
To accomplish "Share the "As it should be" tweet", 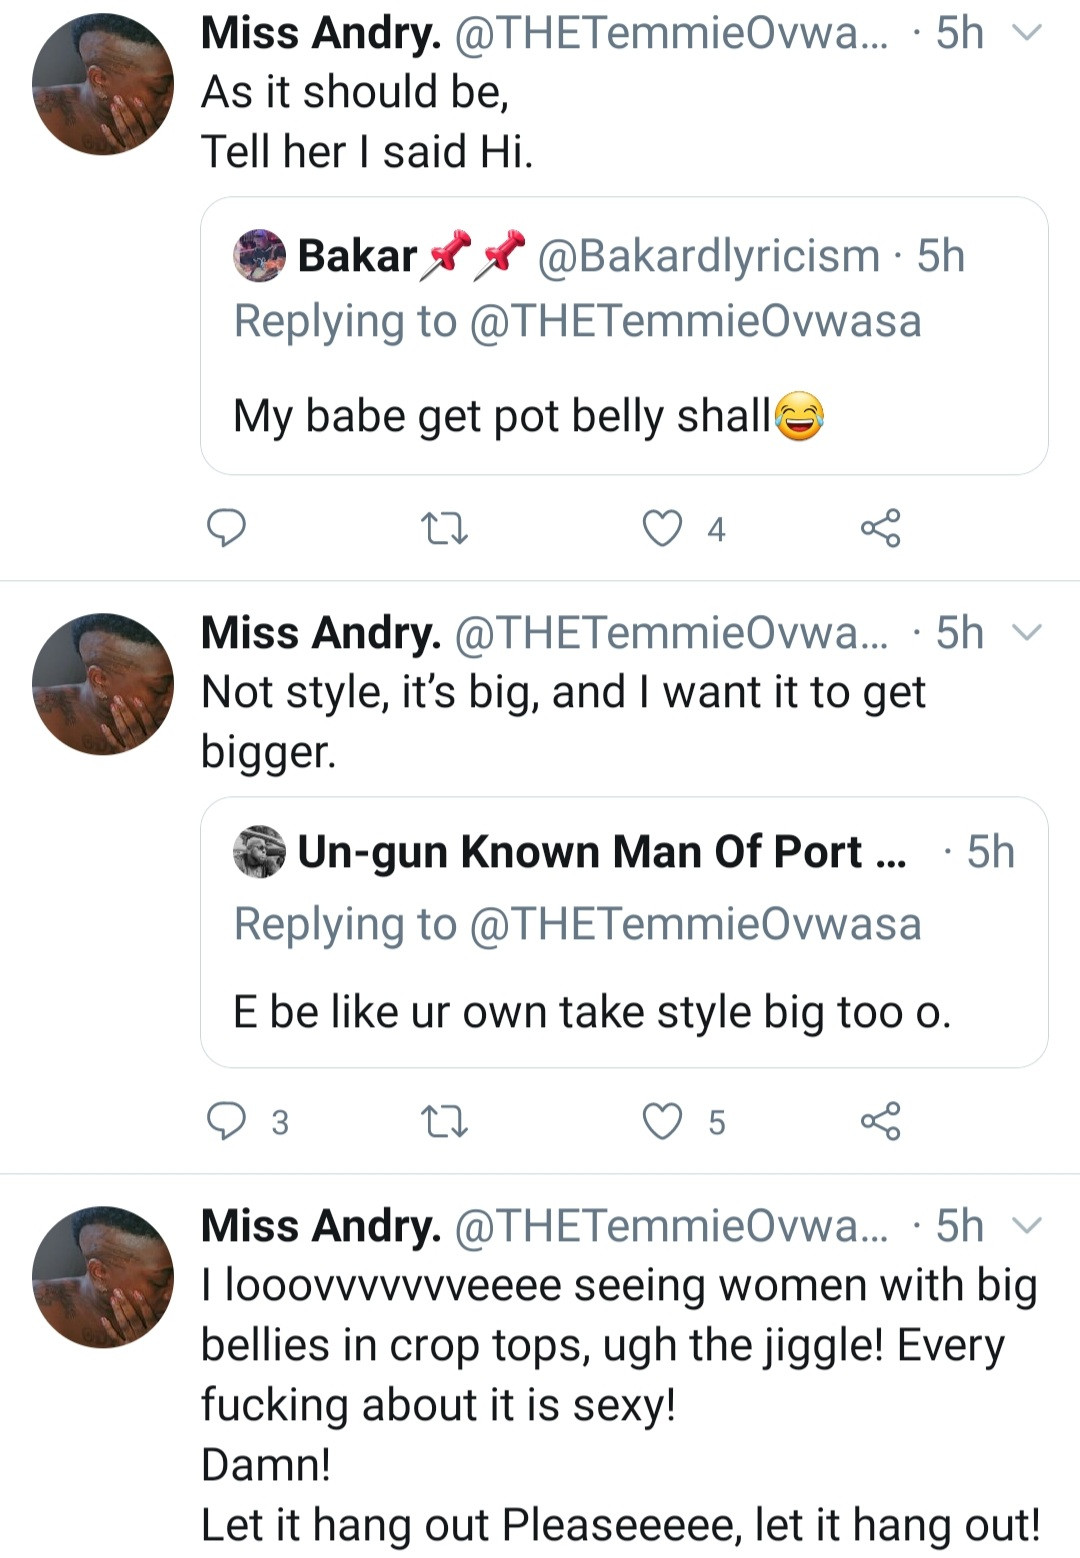I will coord(880,528).
